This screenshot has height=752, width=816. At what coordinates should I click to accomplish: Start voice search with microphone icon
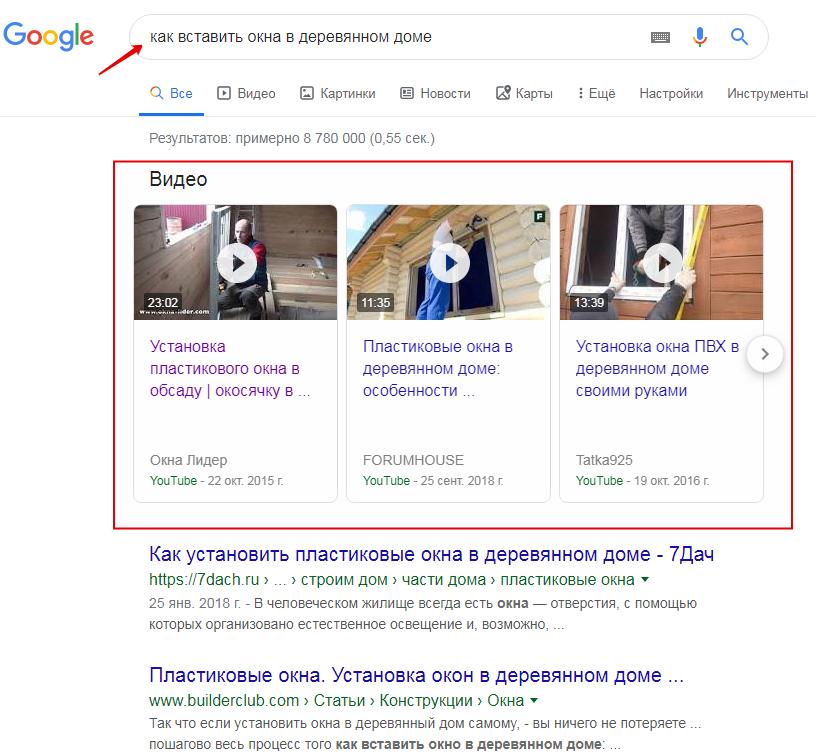(x=700, y=37)
